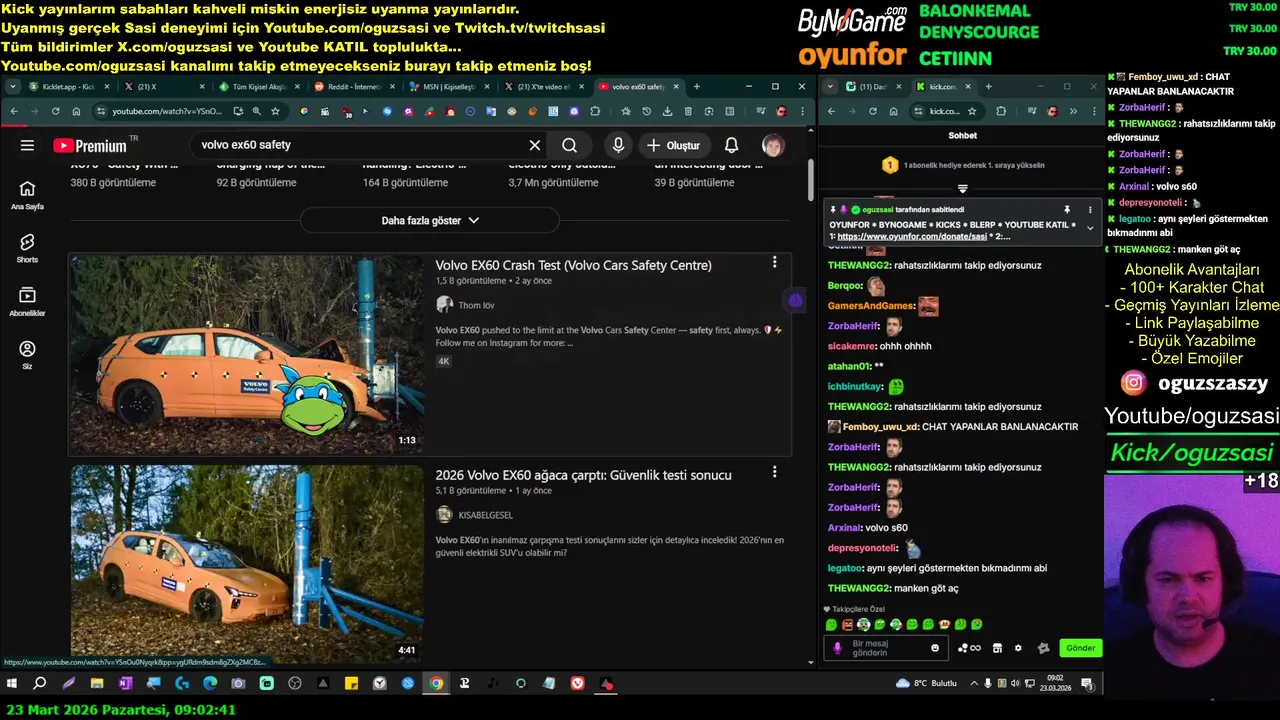The height and width of the screenshot is (720, 1280).
Task: Open Windows taskbar search
Action: pos(40,684)
